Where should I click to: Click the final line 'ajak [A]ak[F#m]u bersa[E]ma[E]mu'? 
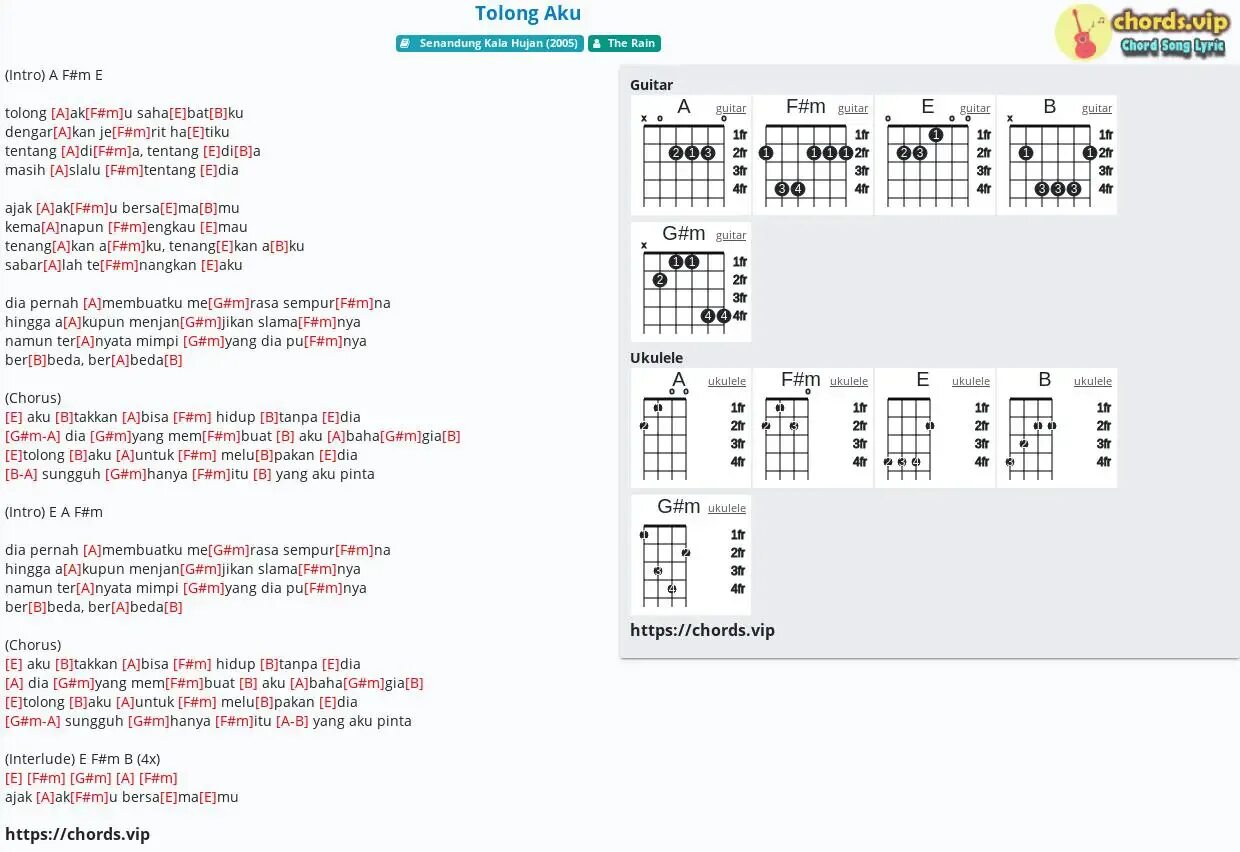(x=122, y=797)
